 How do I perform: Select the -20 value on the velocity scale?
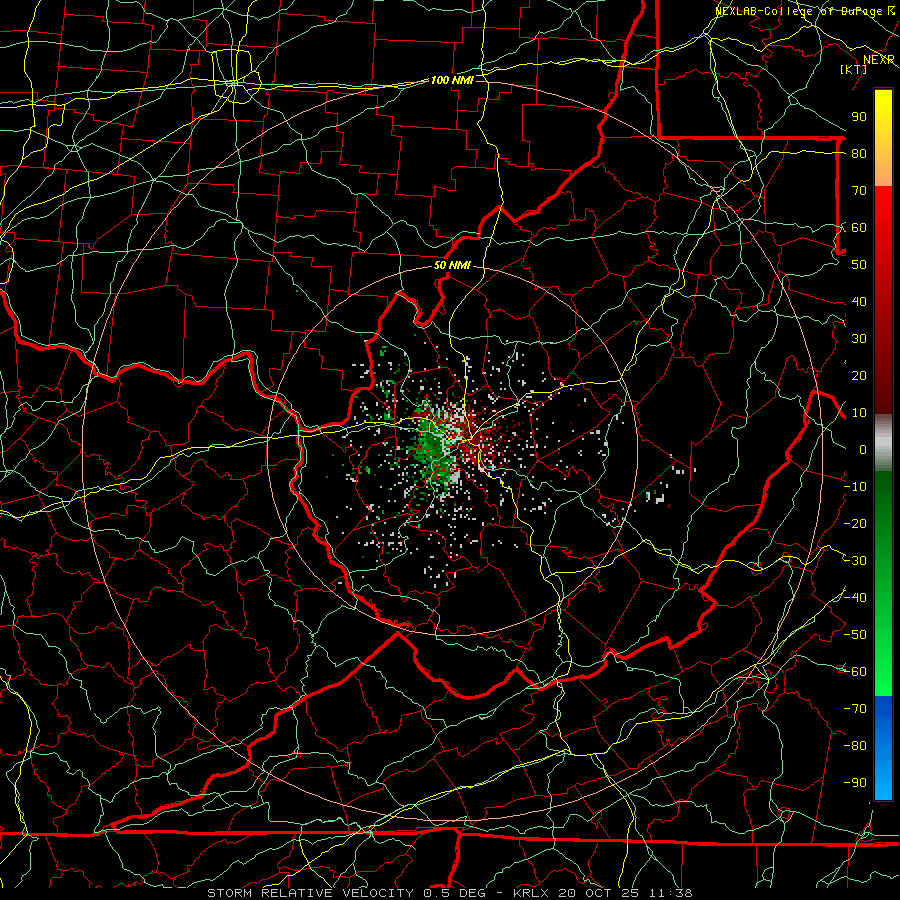[x=855, y=523]
